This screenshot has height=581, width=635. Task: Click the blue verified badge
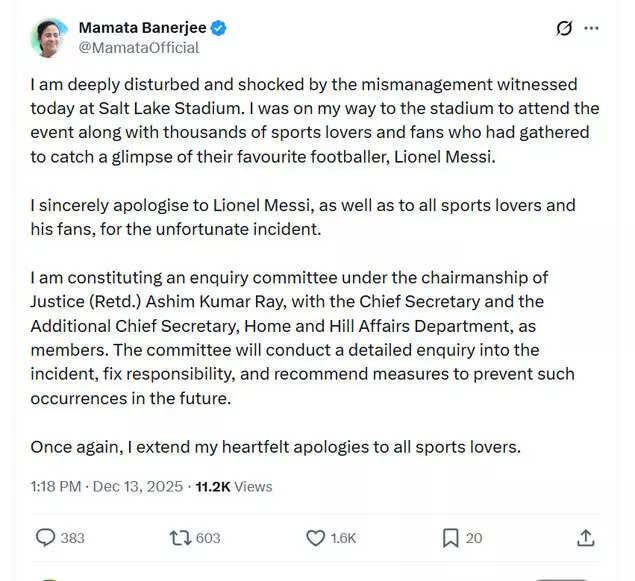pos(218,28)
